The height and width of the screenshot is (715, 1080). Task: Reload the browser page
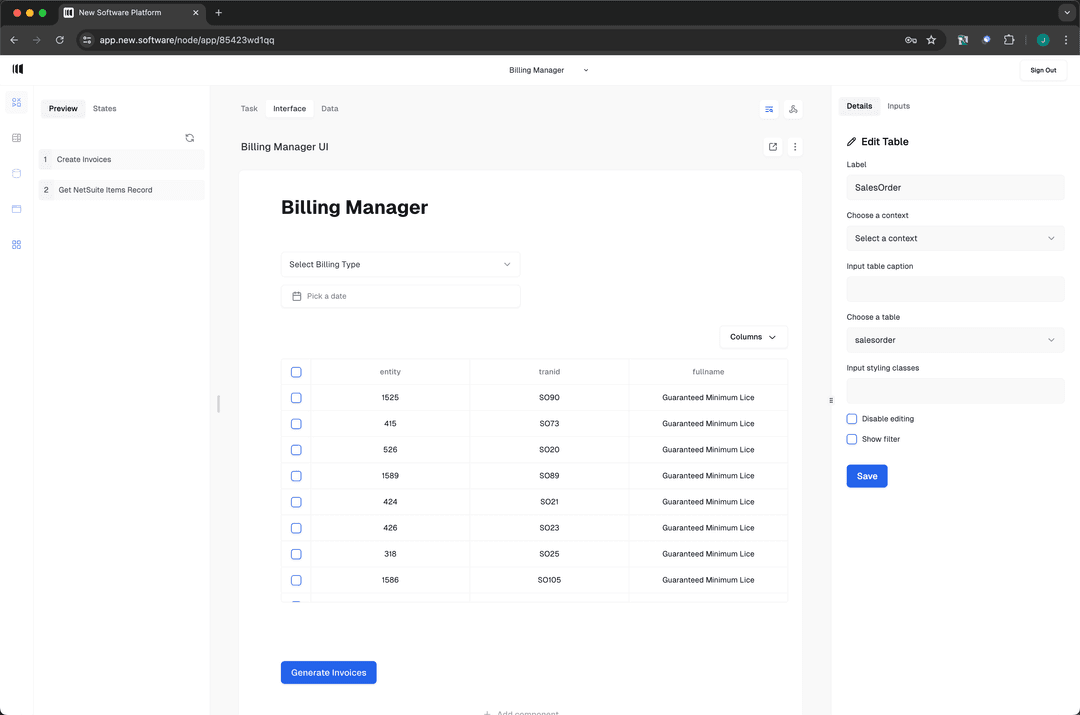tap(60, 40)
